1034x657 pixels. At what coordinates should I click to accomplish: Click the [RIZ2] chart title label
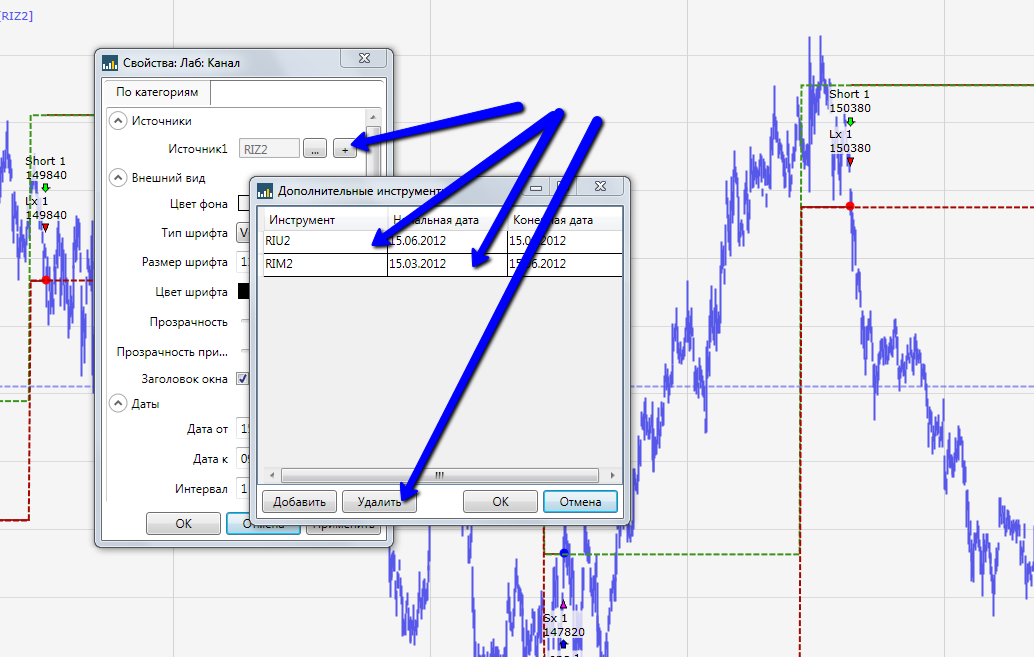pos(16,16)
